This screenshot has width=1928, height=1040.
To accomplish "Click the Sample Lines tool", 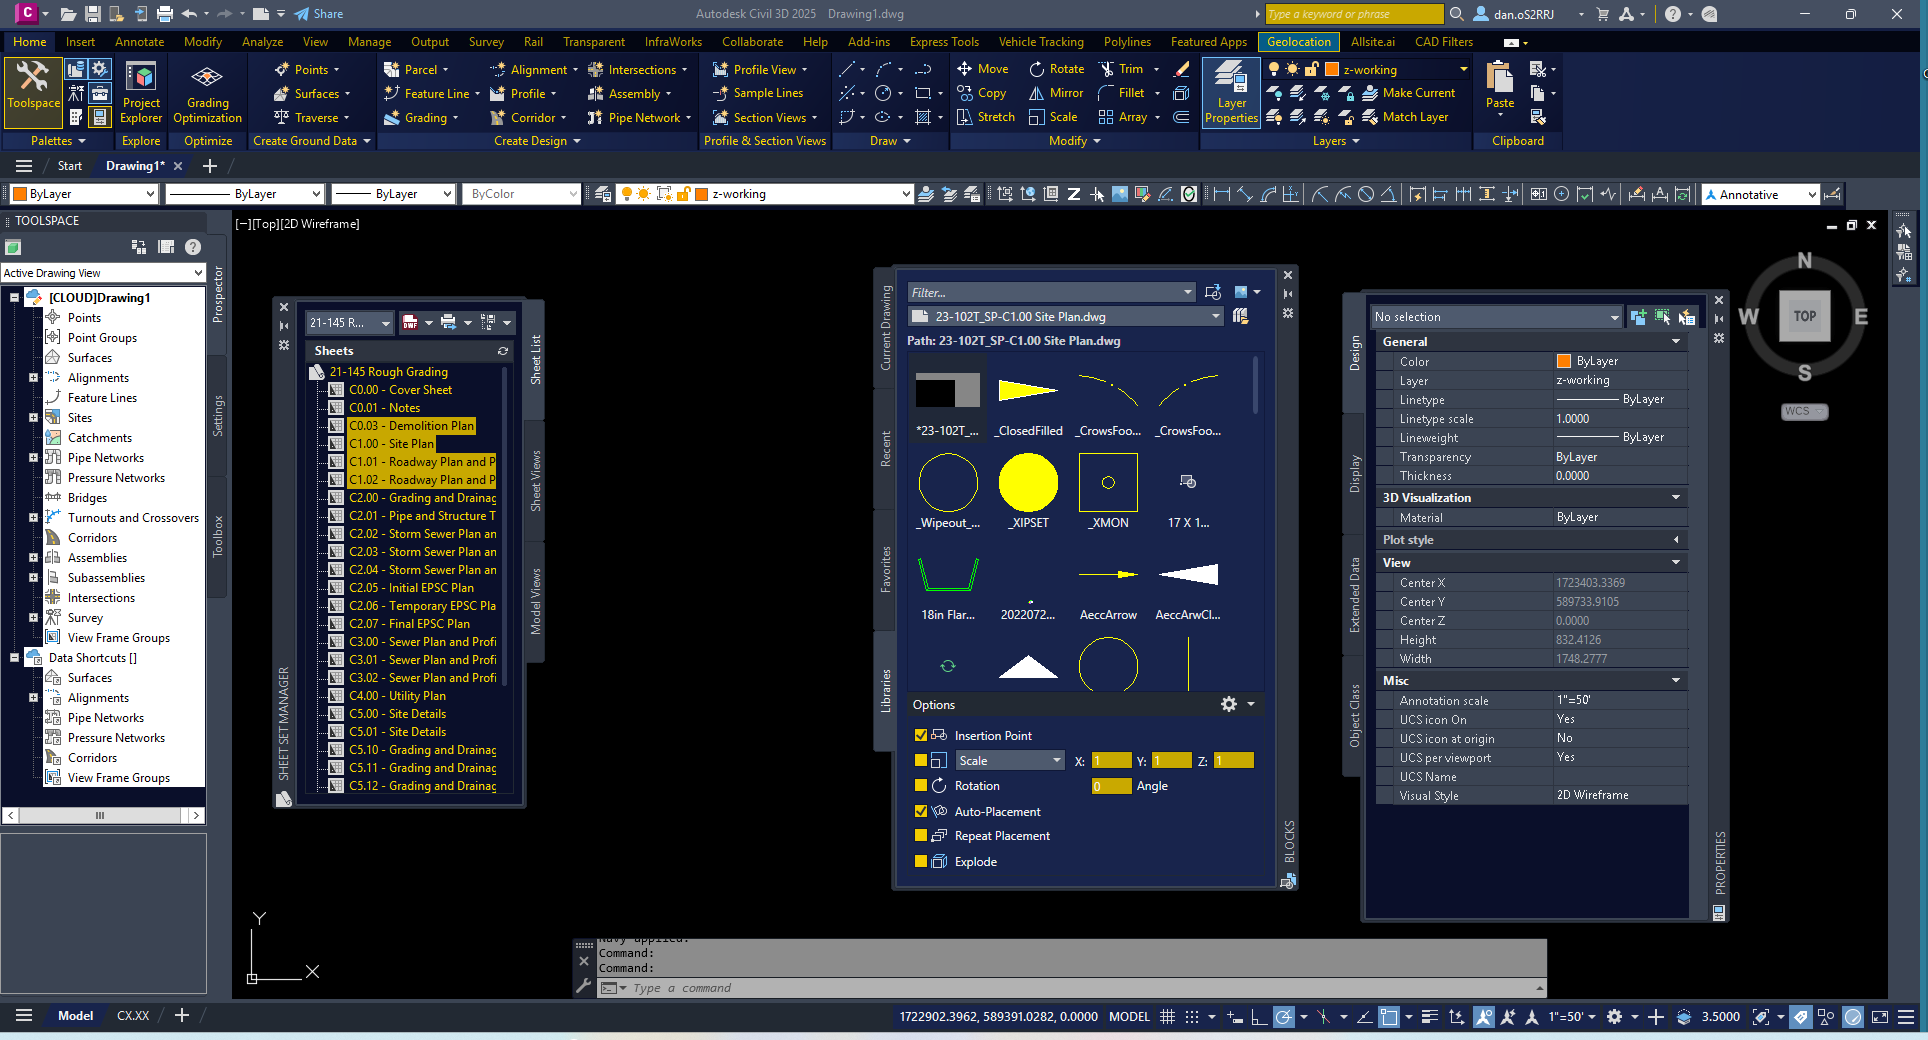I will (x=757, y=93).
